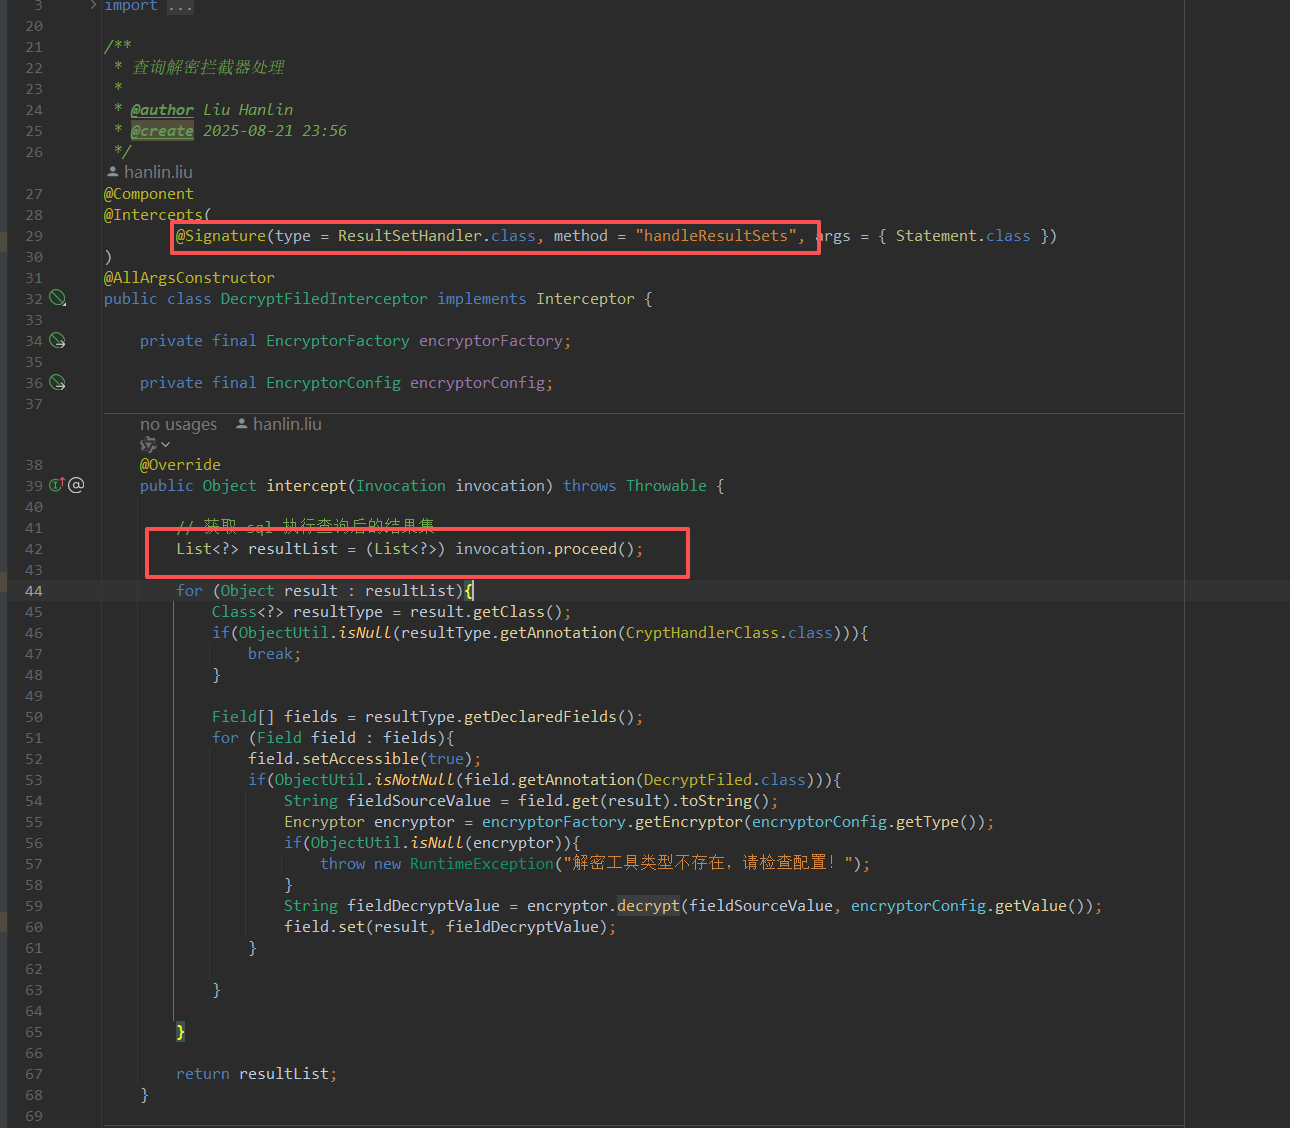Viewport: 1290px width, 1128px height.
Task: Click the @AllArgsConstructor annotation
Action: (189, 278)
